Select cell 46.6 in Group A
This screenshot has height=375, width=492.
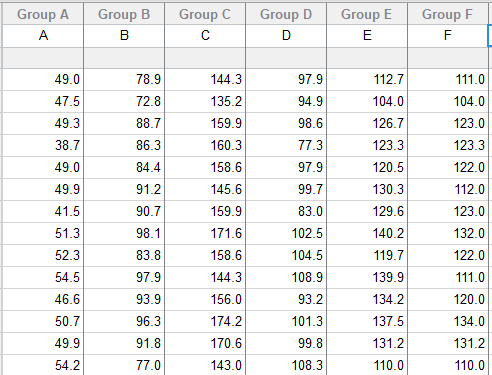point(43,299)
